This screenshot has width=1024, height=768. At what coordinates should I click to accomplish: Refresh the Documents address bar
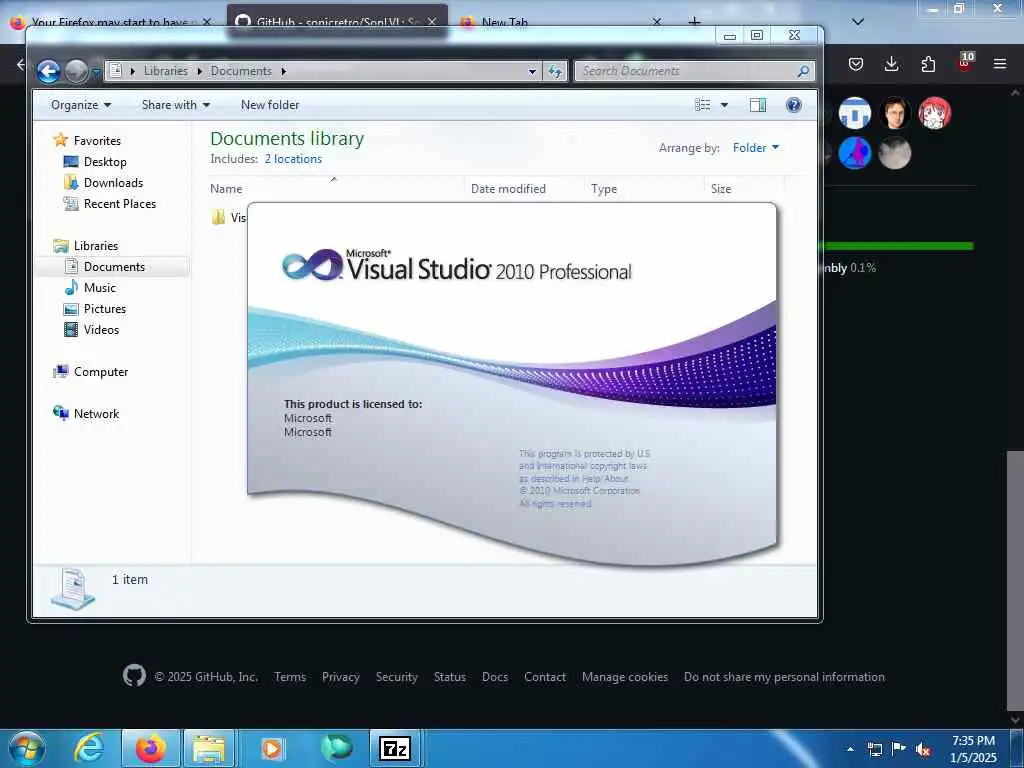tap(555, 71)
